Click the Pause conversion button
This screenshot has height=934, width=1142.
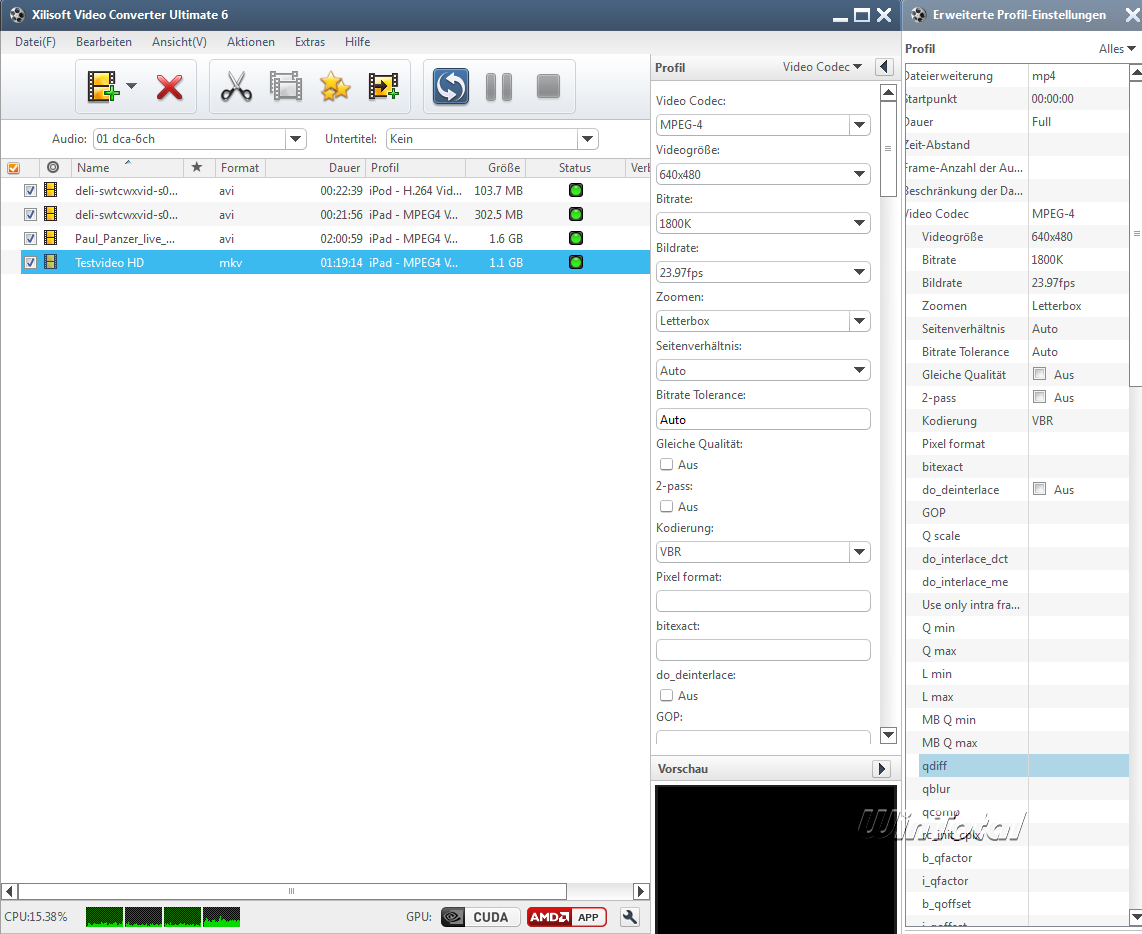499,87
